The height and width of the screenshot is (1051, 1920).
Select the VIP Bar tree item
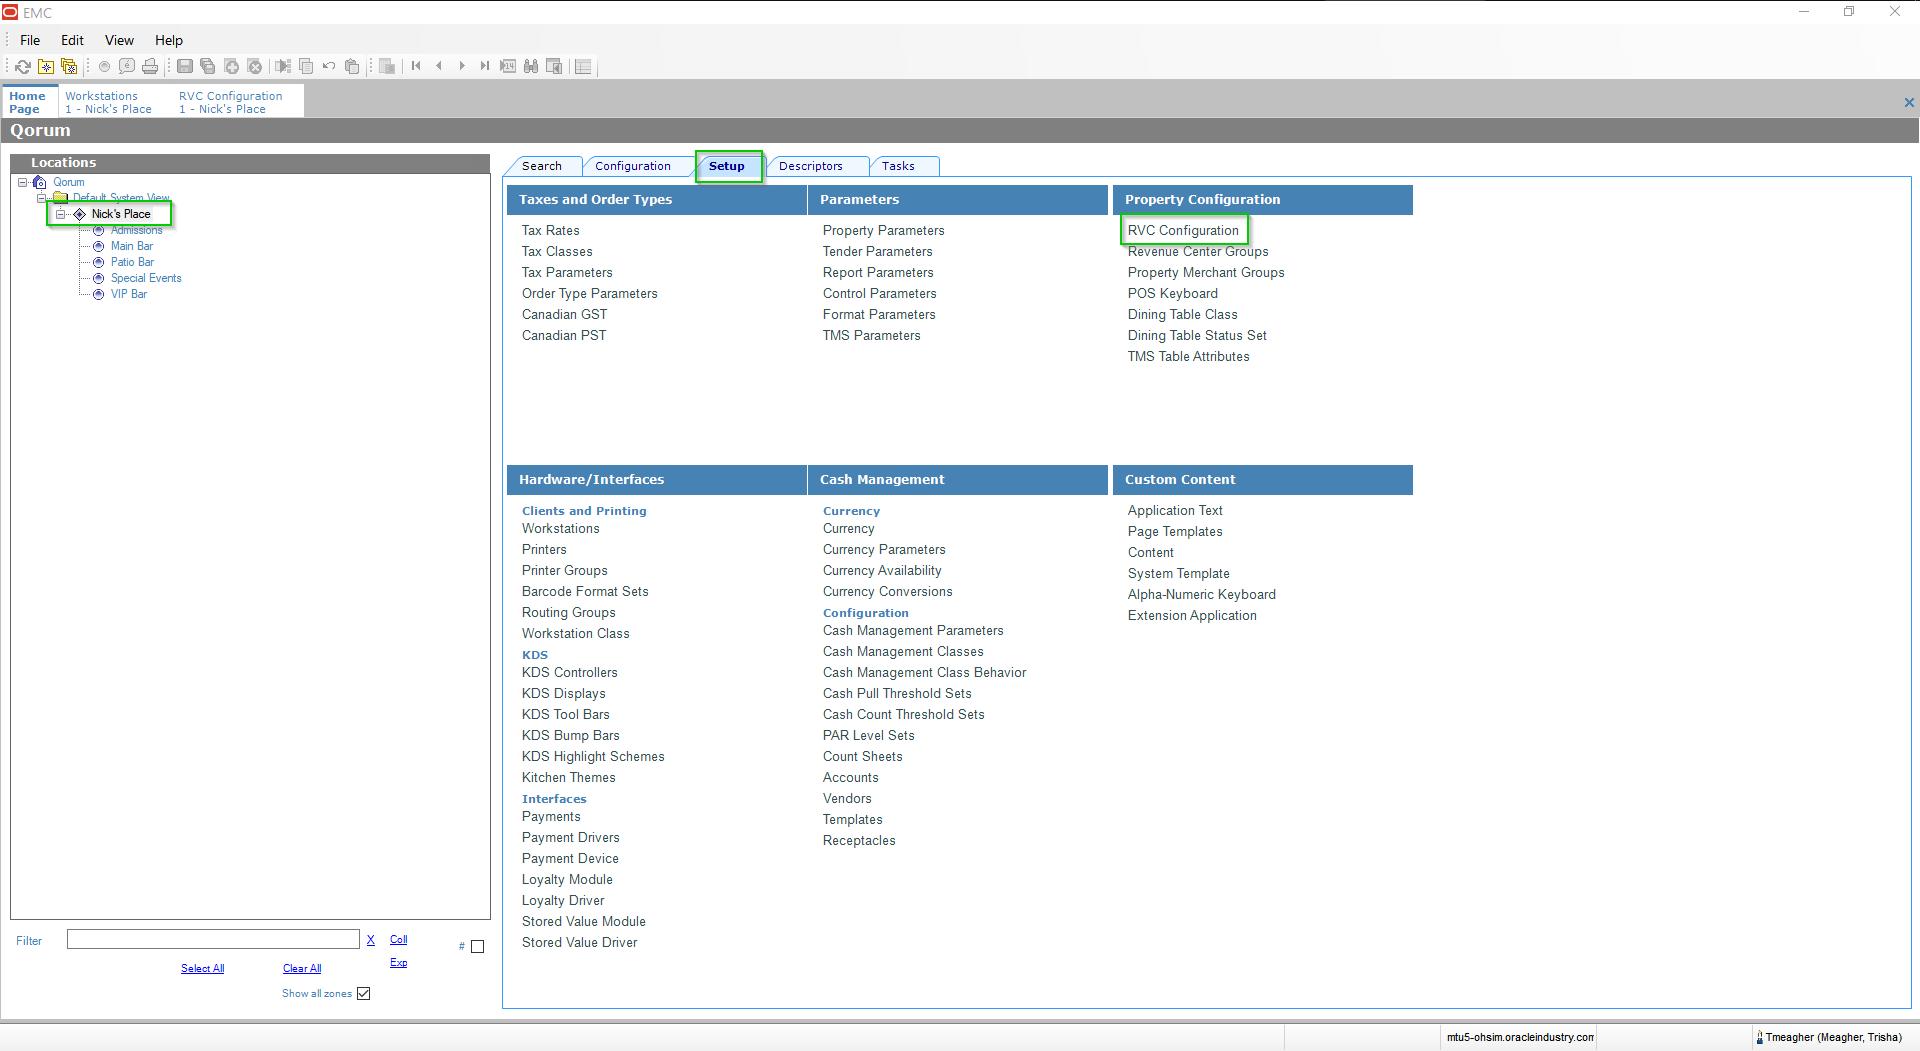coord(129,294)
